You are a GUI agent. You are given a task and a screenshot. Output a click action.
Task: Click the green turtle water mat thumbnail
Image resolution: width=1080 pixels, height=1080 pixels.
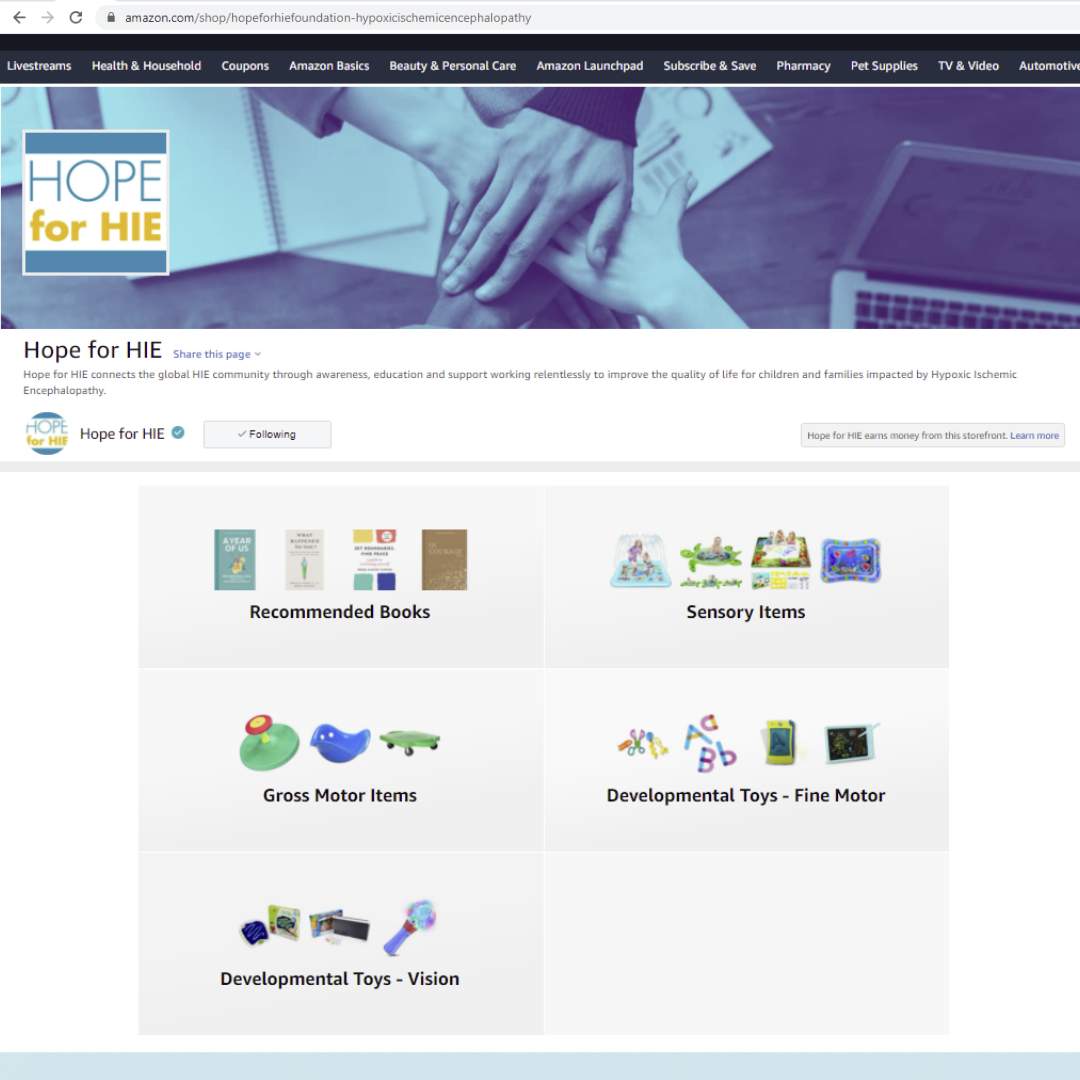pyautogui.click(x=711, y=562)
